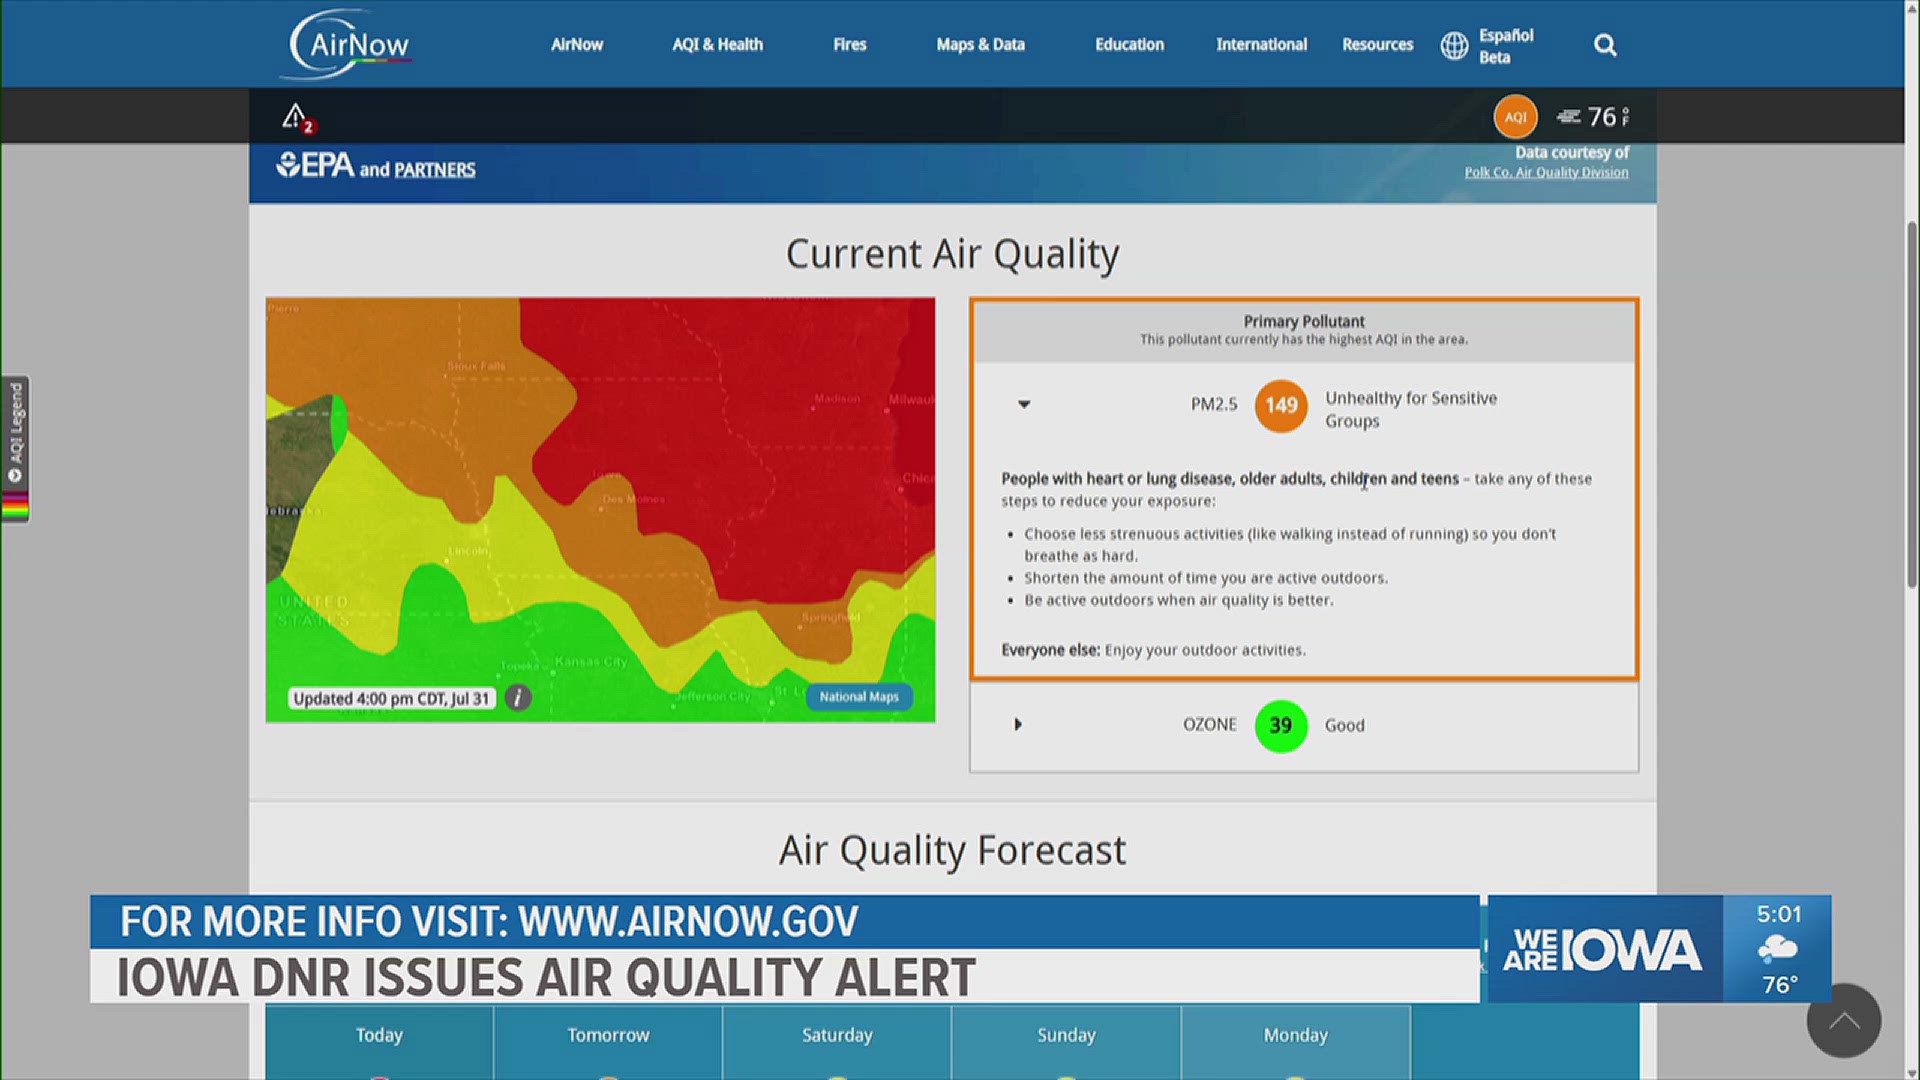This screenshot has width=1920, height=1080.
Task: Open the International menu
Action: pos(1261,45)
